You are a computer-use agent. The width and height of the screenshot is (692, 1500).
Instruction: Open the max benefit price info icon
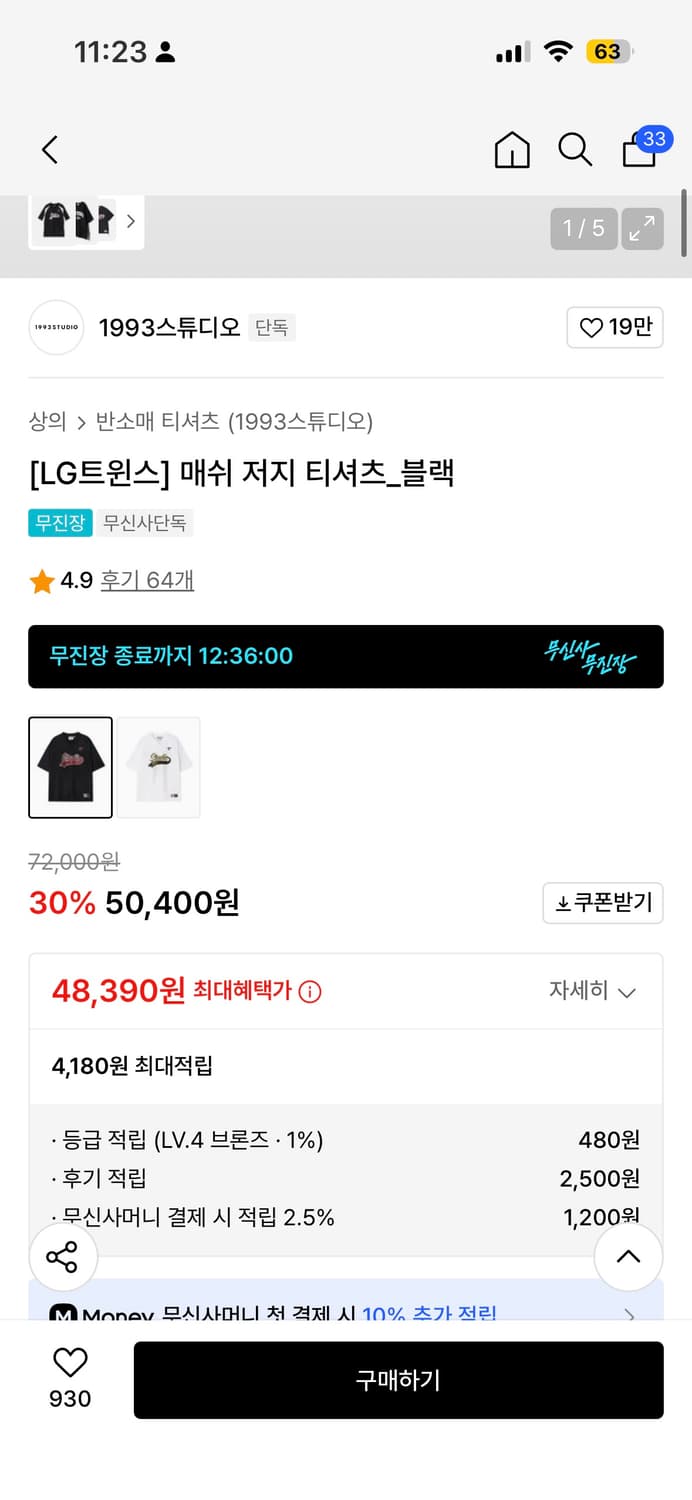(x=311, y=992)
